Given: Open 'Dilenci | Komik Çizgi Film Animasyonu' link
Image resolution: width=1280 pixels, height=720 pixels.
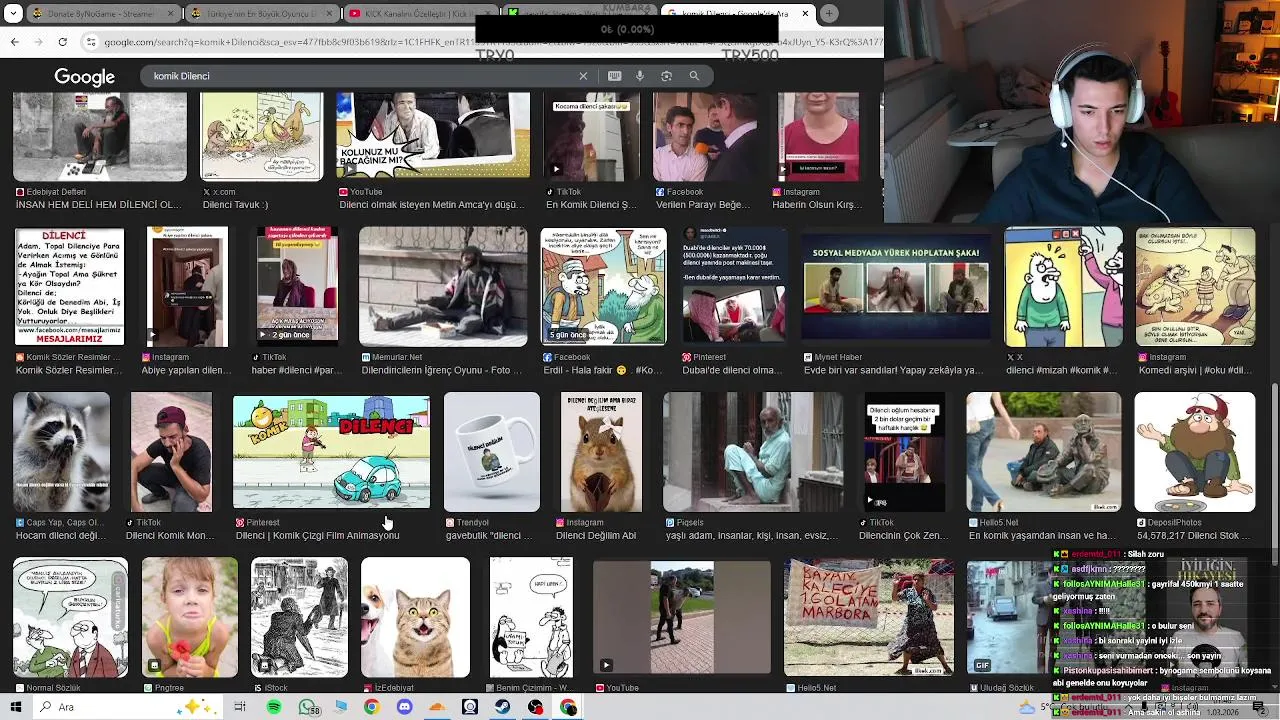Looking at the screenshot, I should [x=317, y=536].
